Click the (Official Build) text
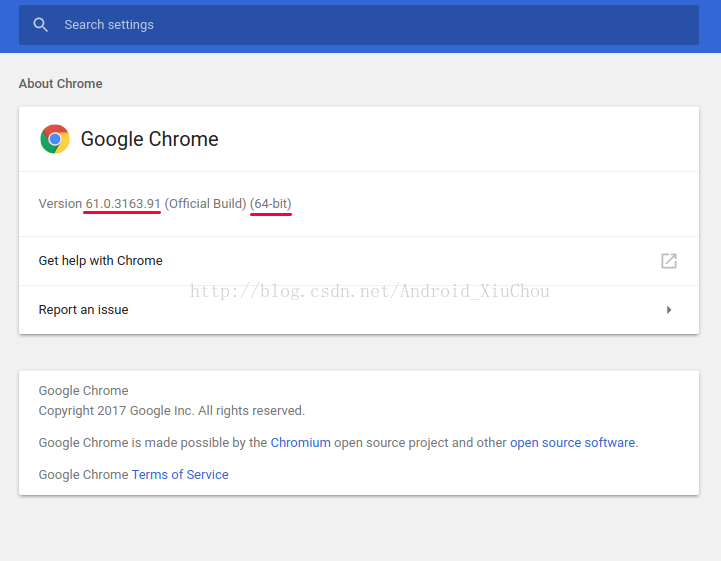721x561 pixels. pyautogui.click(x=205, y=204)
